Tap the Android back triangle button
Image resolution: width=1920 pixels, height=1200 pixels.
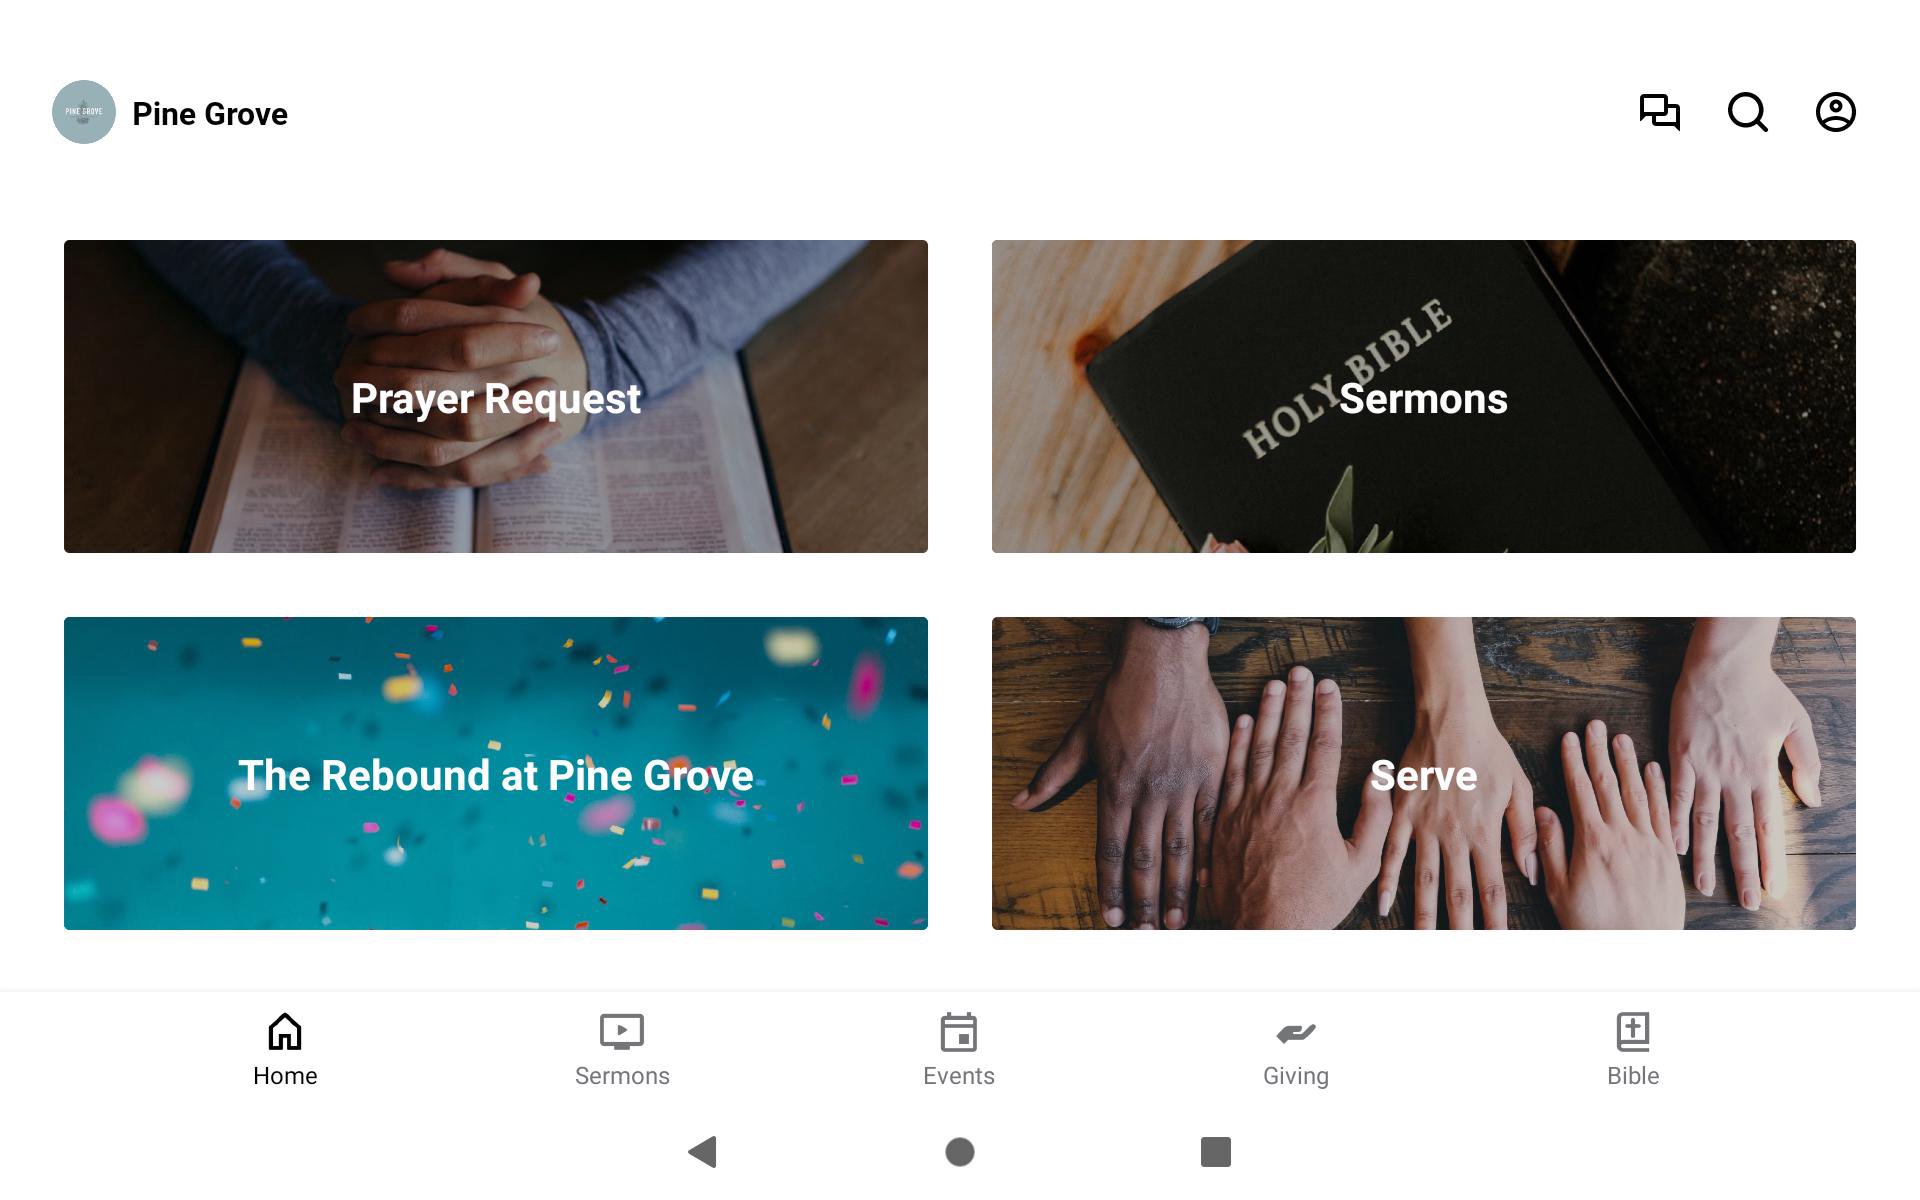pyautogui.click(x=703, y=1152)
